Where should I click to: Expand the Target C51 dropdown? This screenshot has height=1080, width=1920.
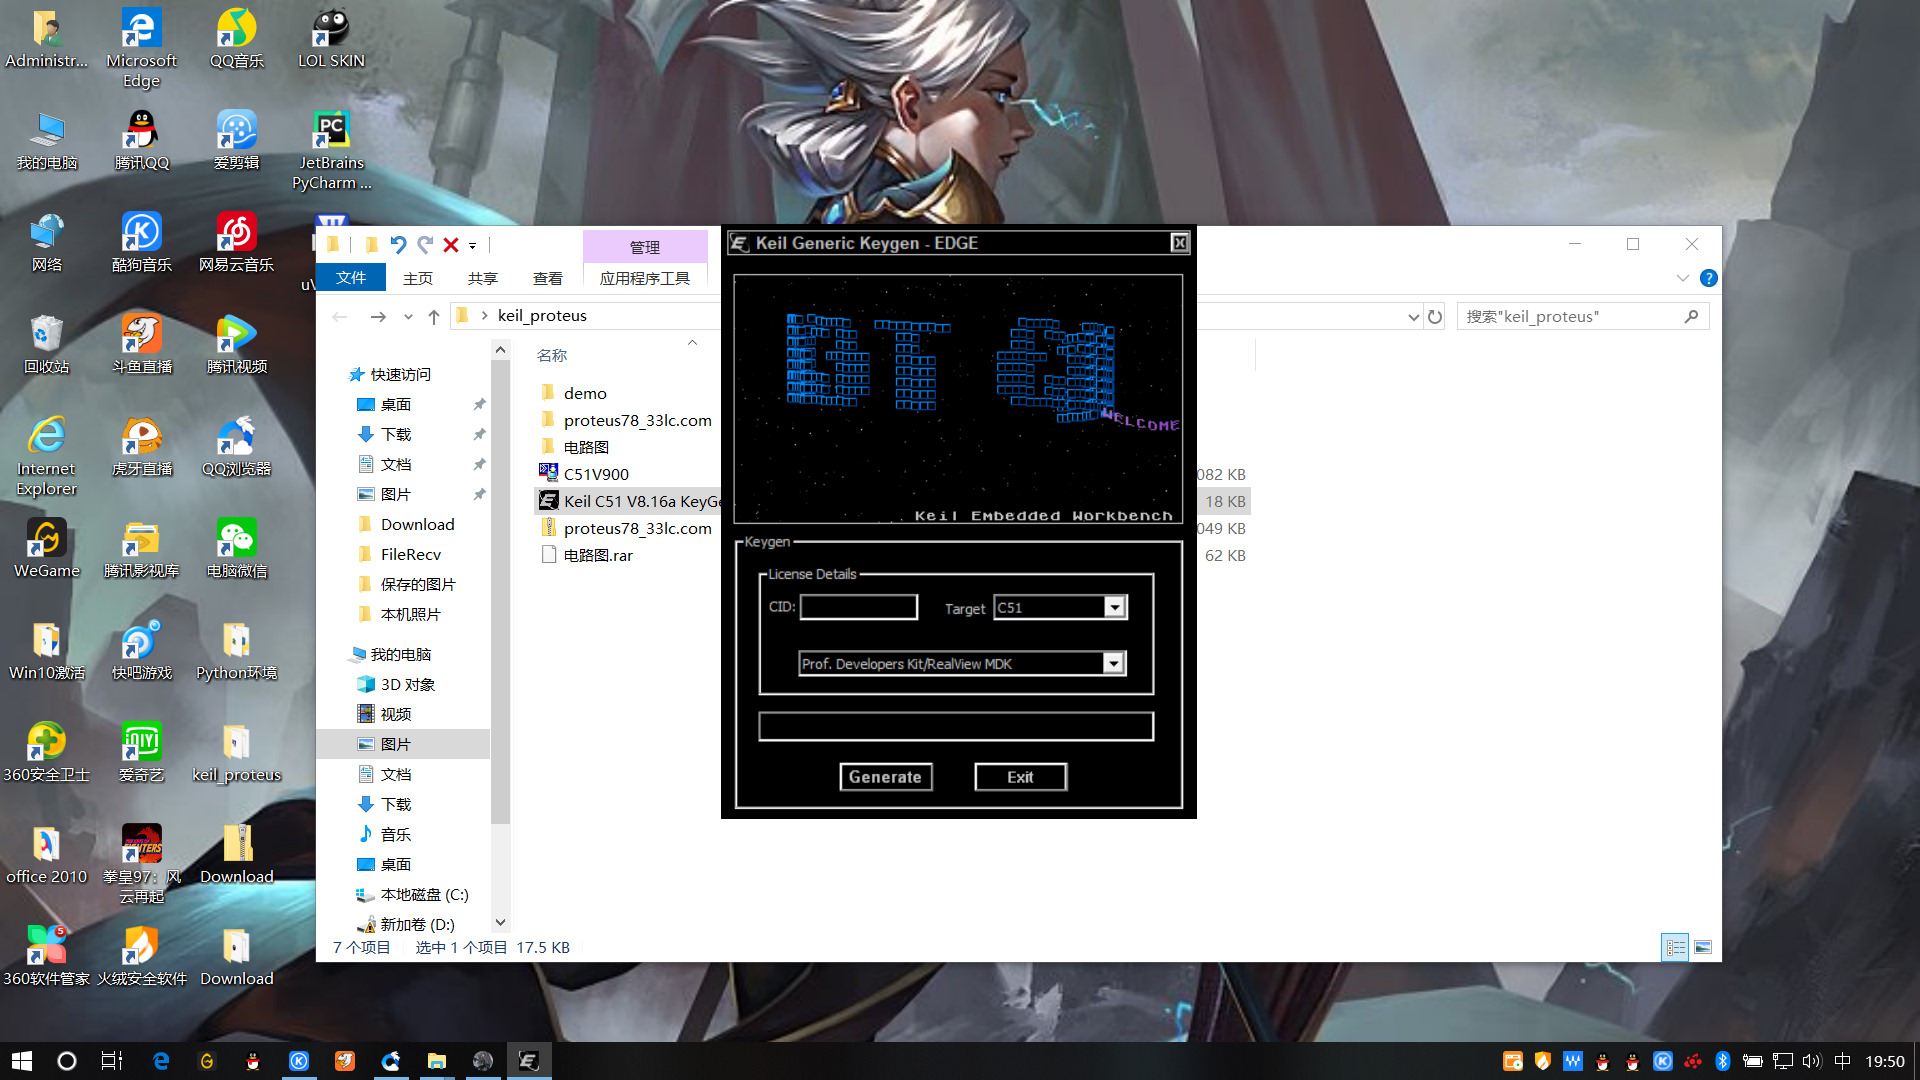(x=1114, y=608)
